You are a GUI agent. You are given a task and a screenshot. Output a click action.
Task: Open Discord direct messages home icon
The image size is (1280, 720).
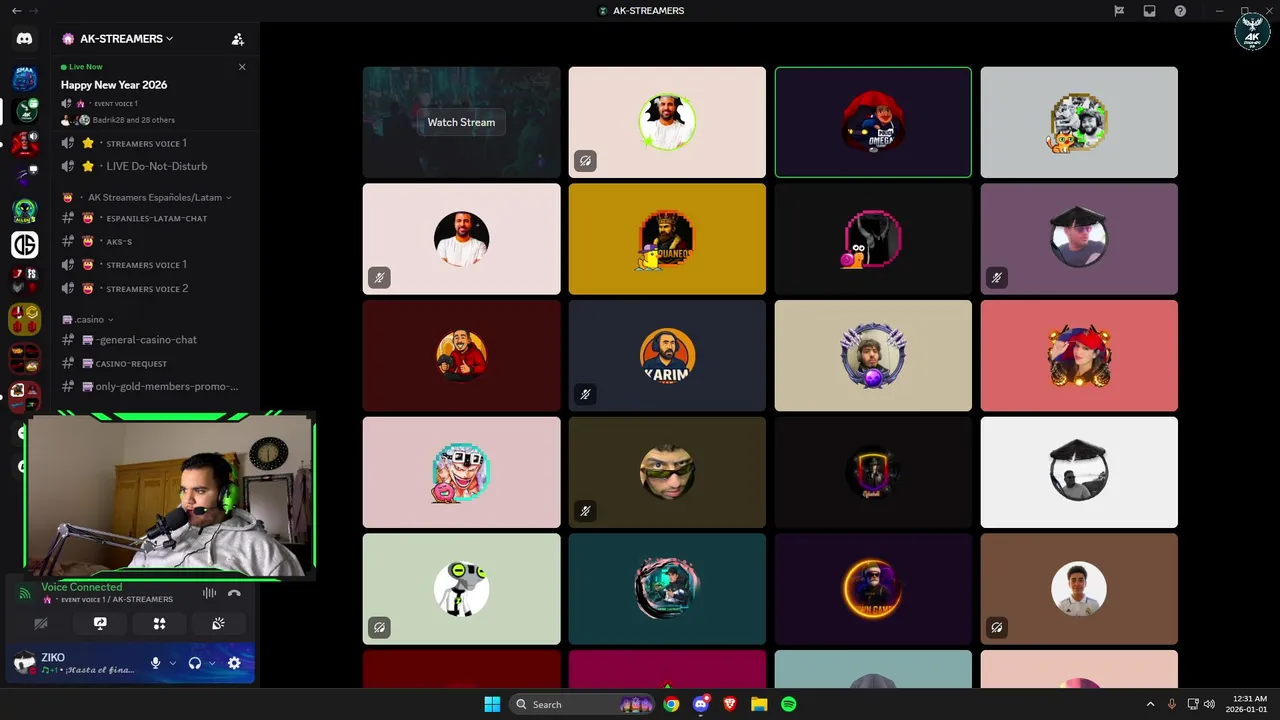pos(25,39)
